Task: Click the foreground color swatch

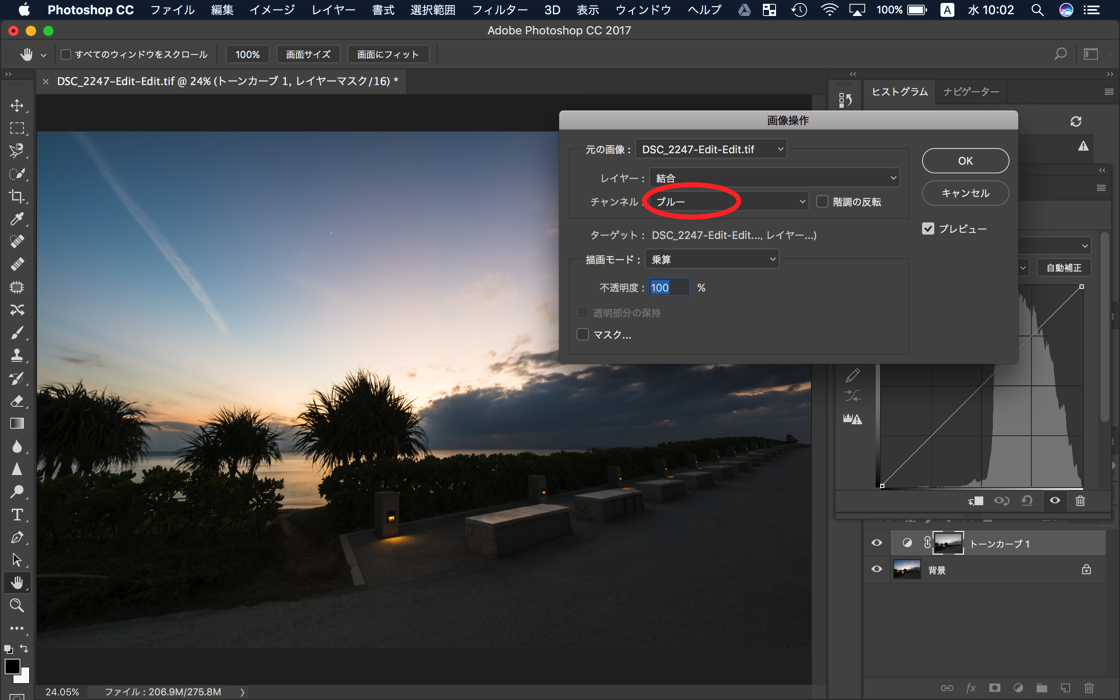Action: pos(11,666)
